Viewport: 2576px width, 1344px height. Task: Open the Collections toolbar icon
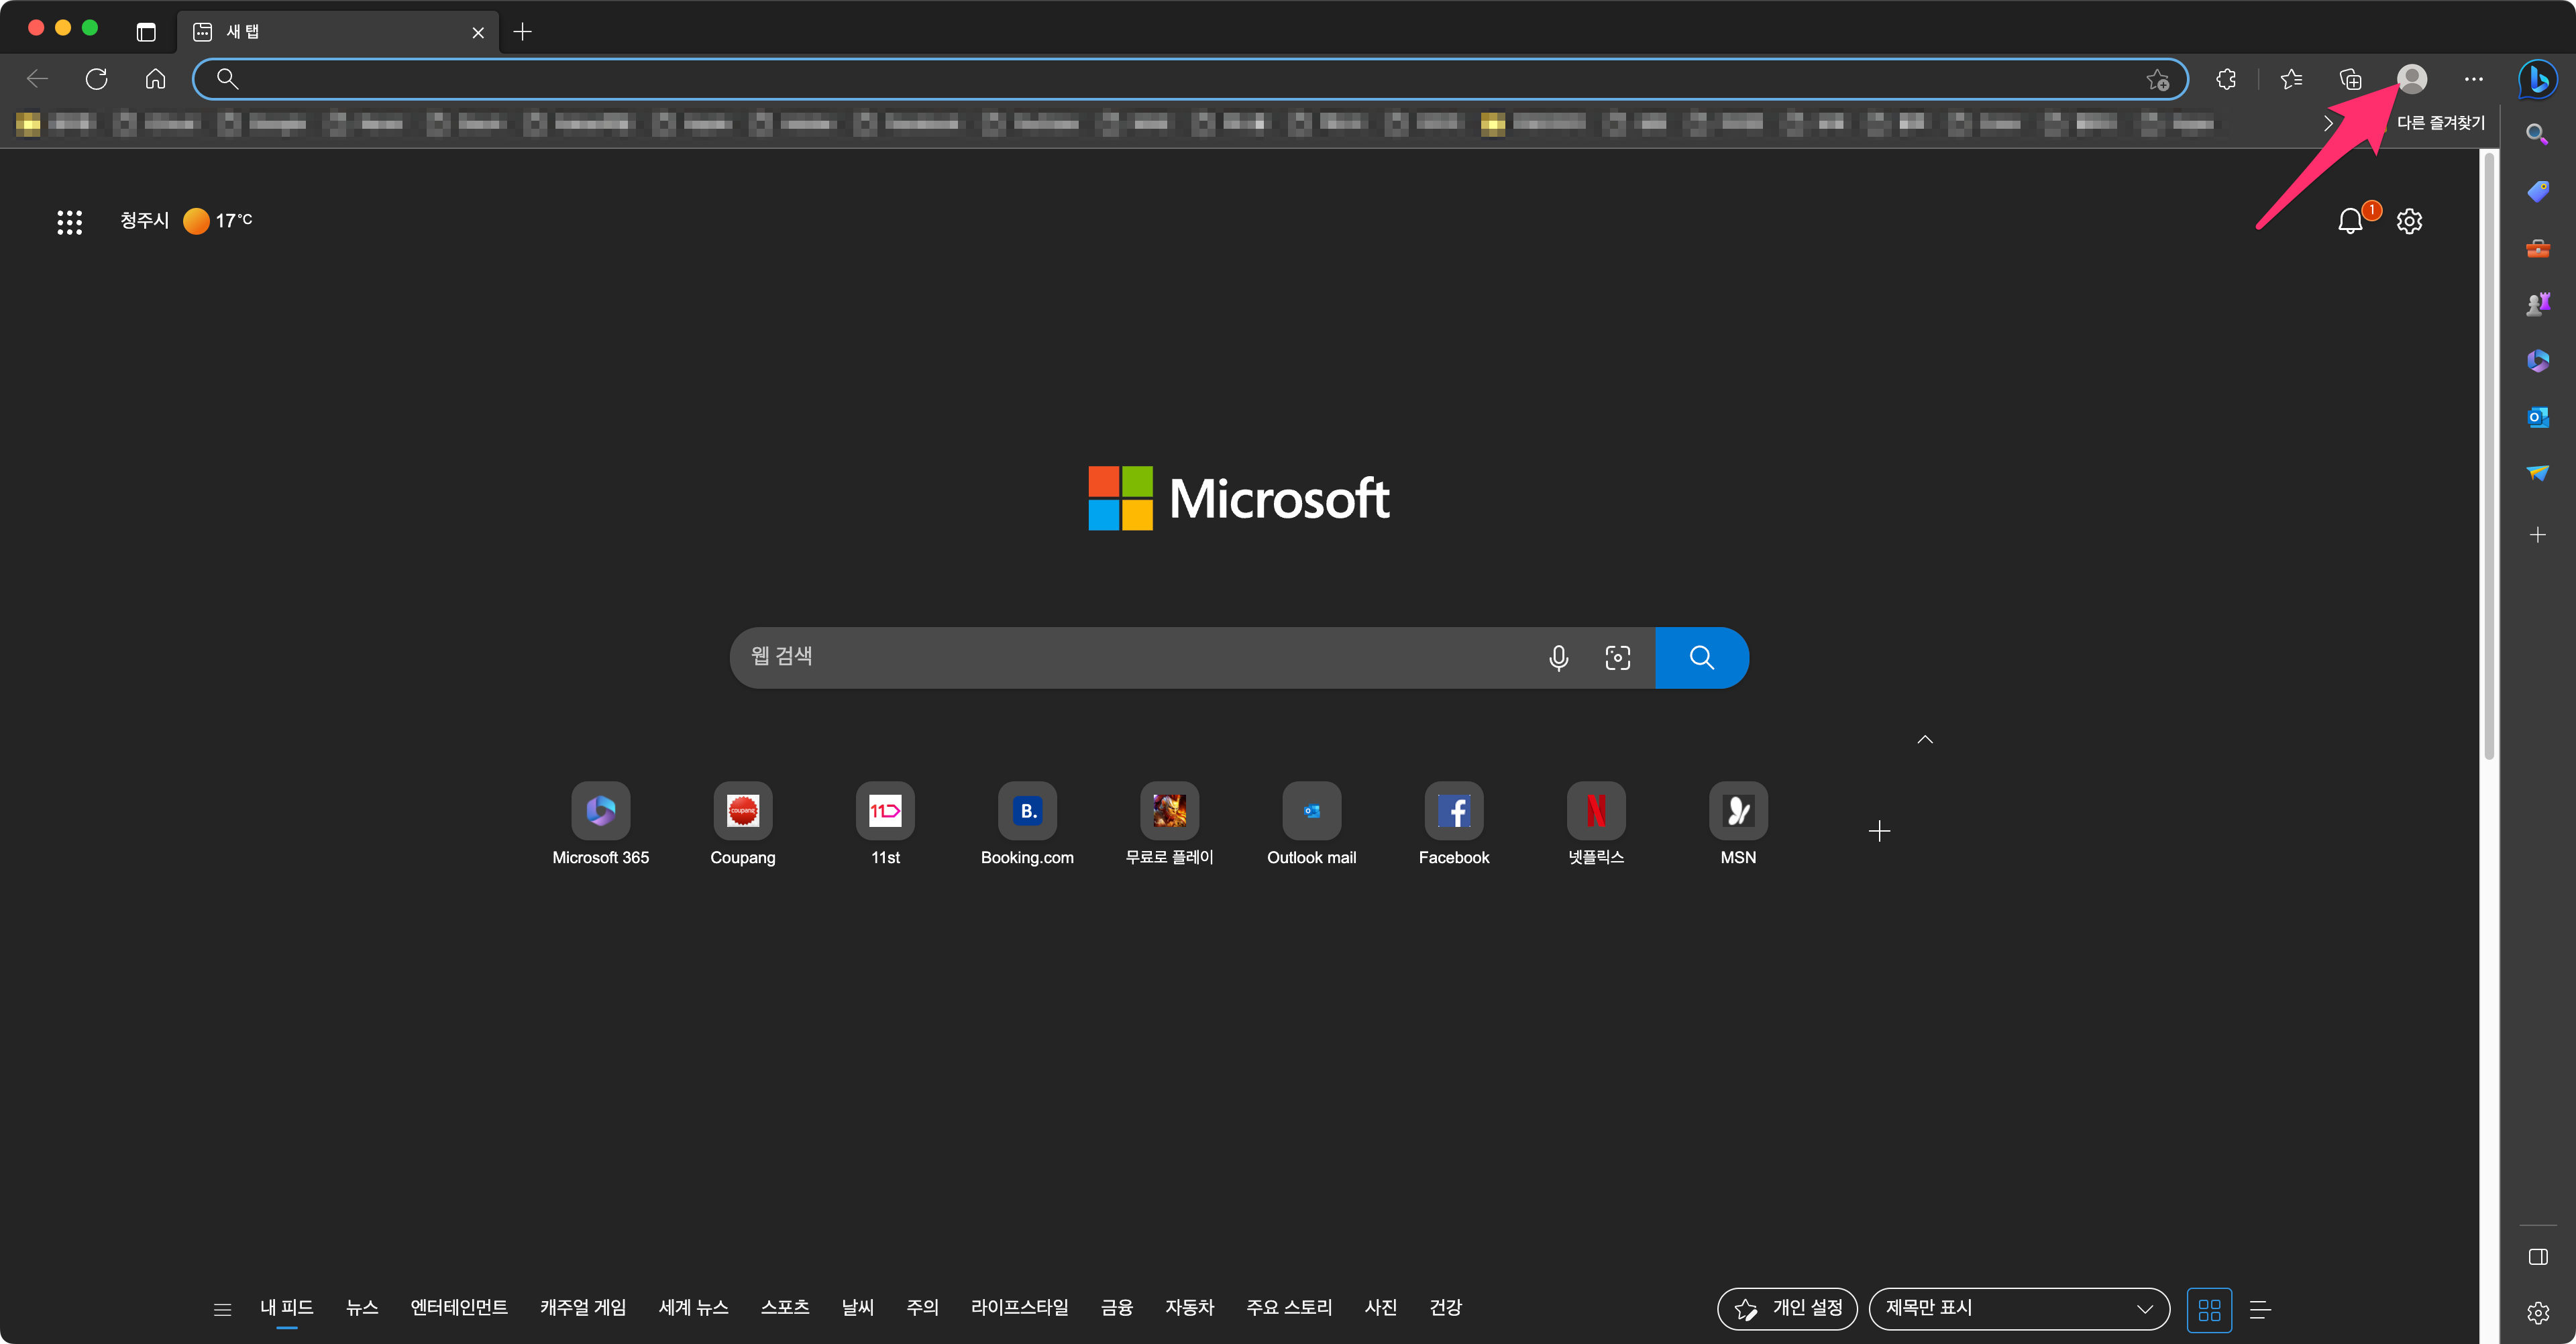pyautogui.click(x=2351, y=79)
